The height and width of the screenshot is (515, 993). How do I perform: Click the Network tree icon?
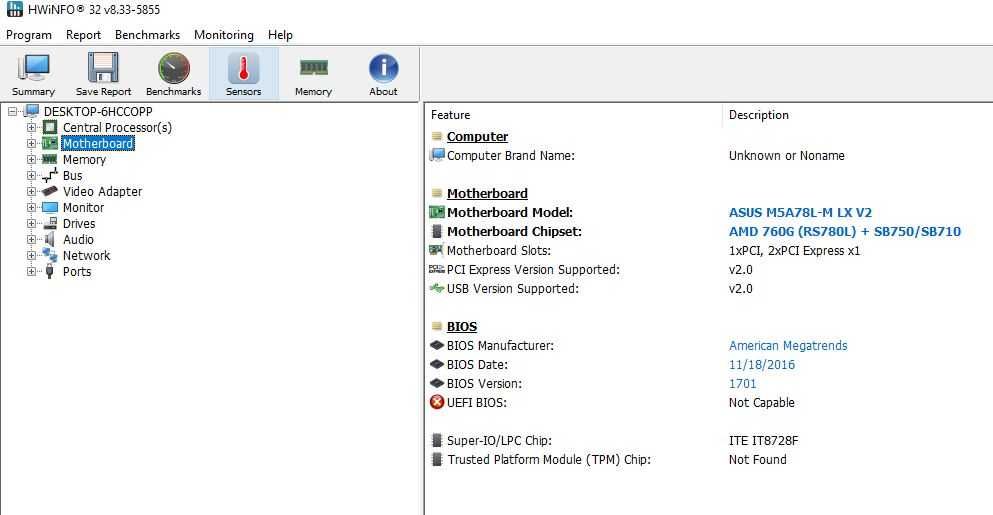pos(50,255)
